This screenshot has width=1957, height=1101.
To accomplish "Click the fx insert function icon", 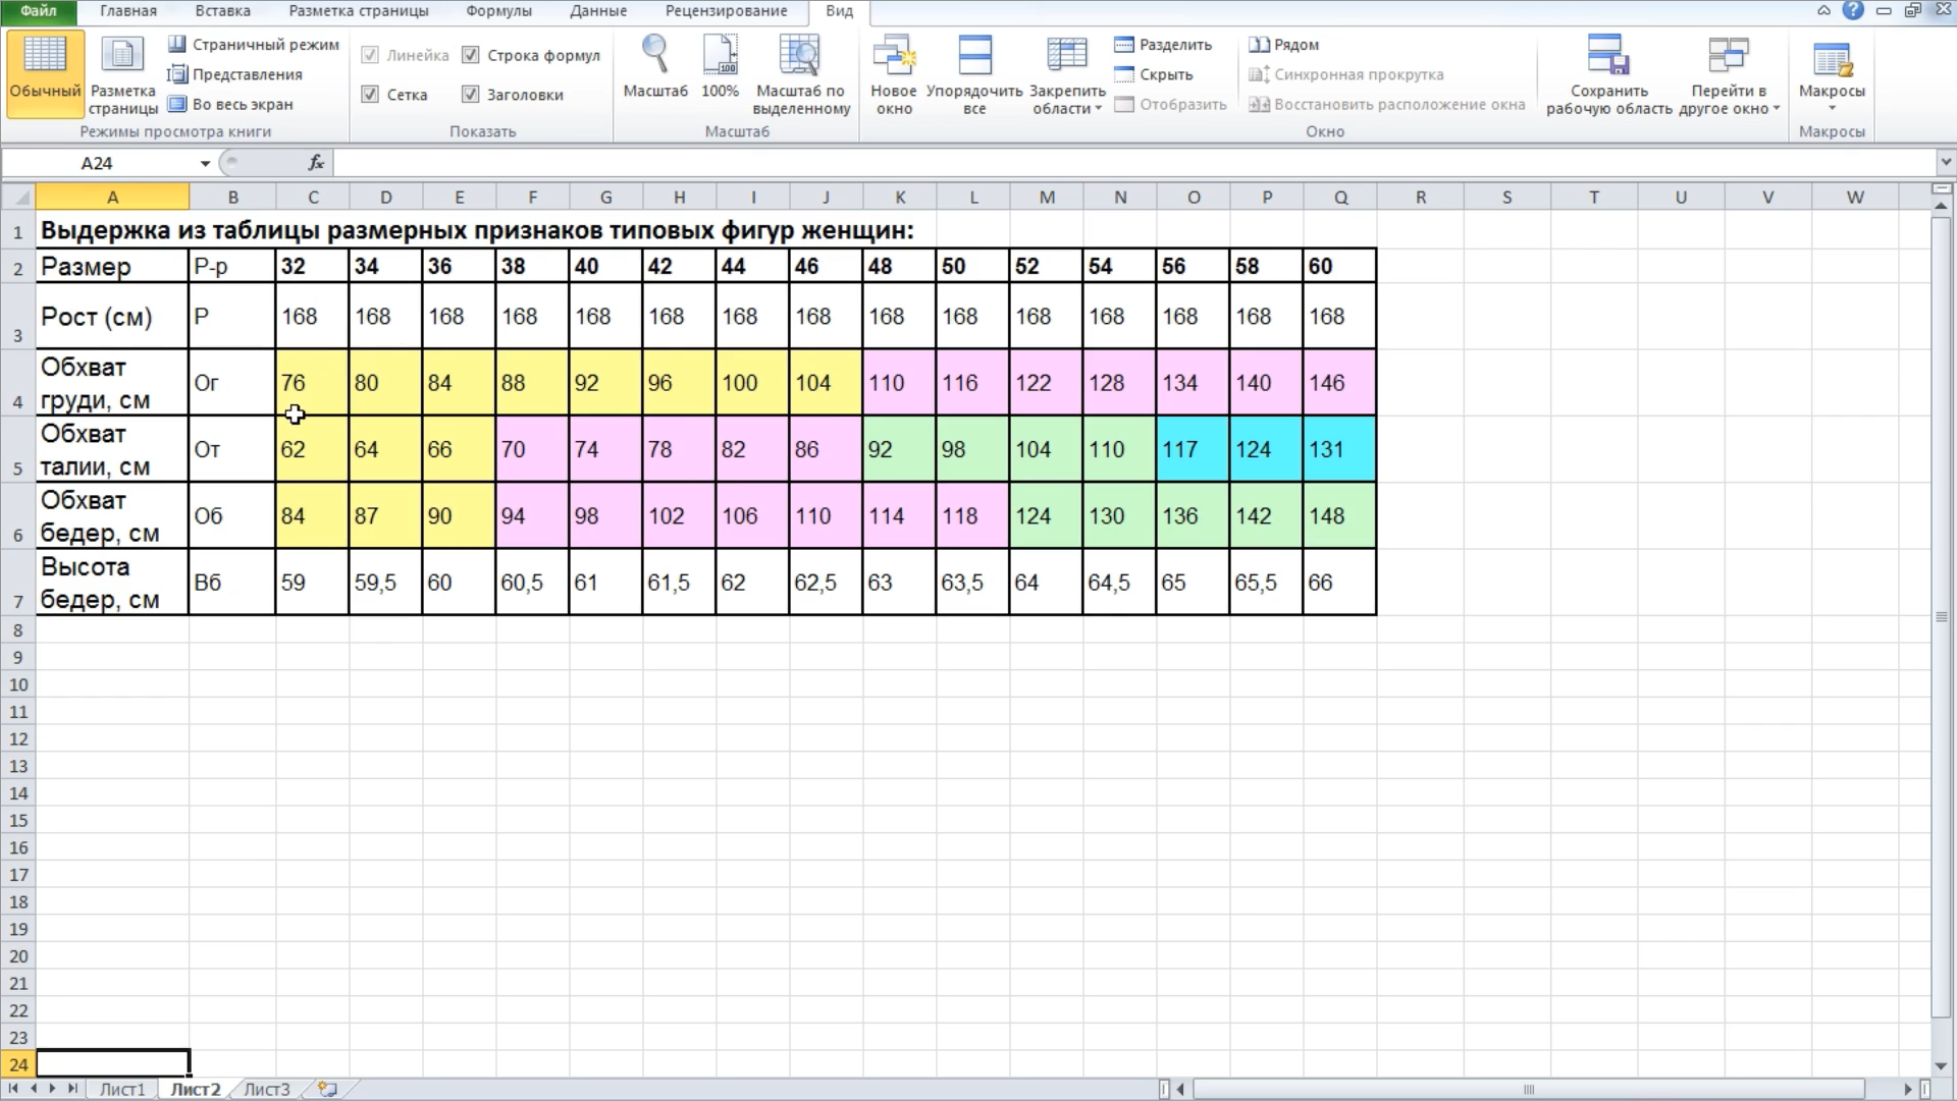I will pos(316,163).
